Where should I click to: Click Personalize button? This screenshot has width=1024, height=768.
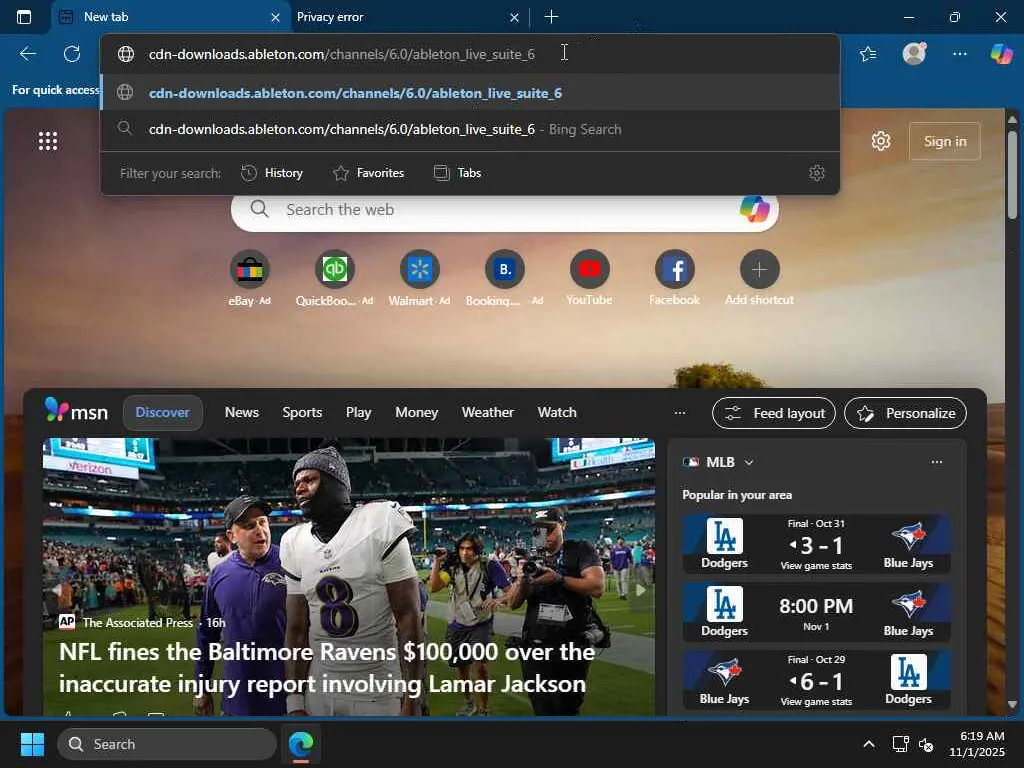pos(905,413)
